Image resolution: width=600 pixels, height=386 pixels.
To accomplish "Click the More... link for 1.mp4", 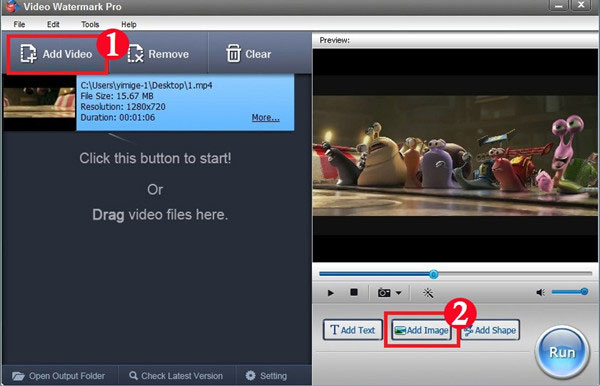I will click(265, 117).
